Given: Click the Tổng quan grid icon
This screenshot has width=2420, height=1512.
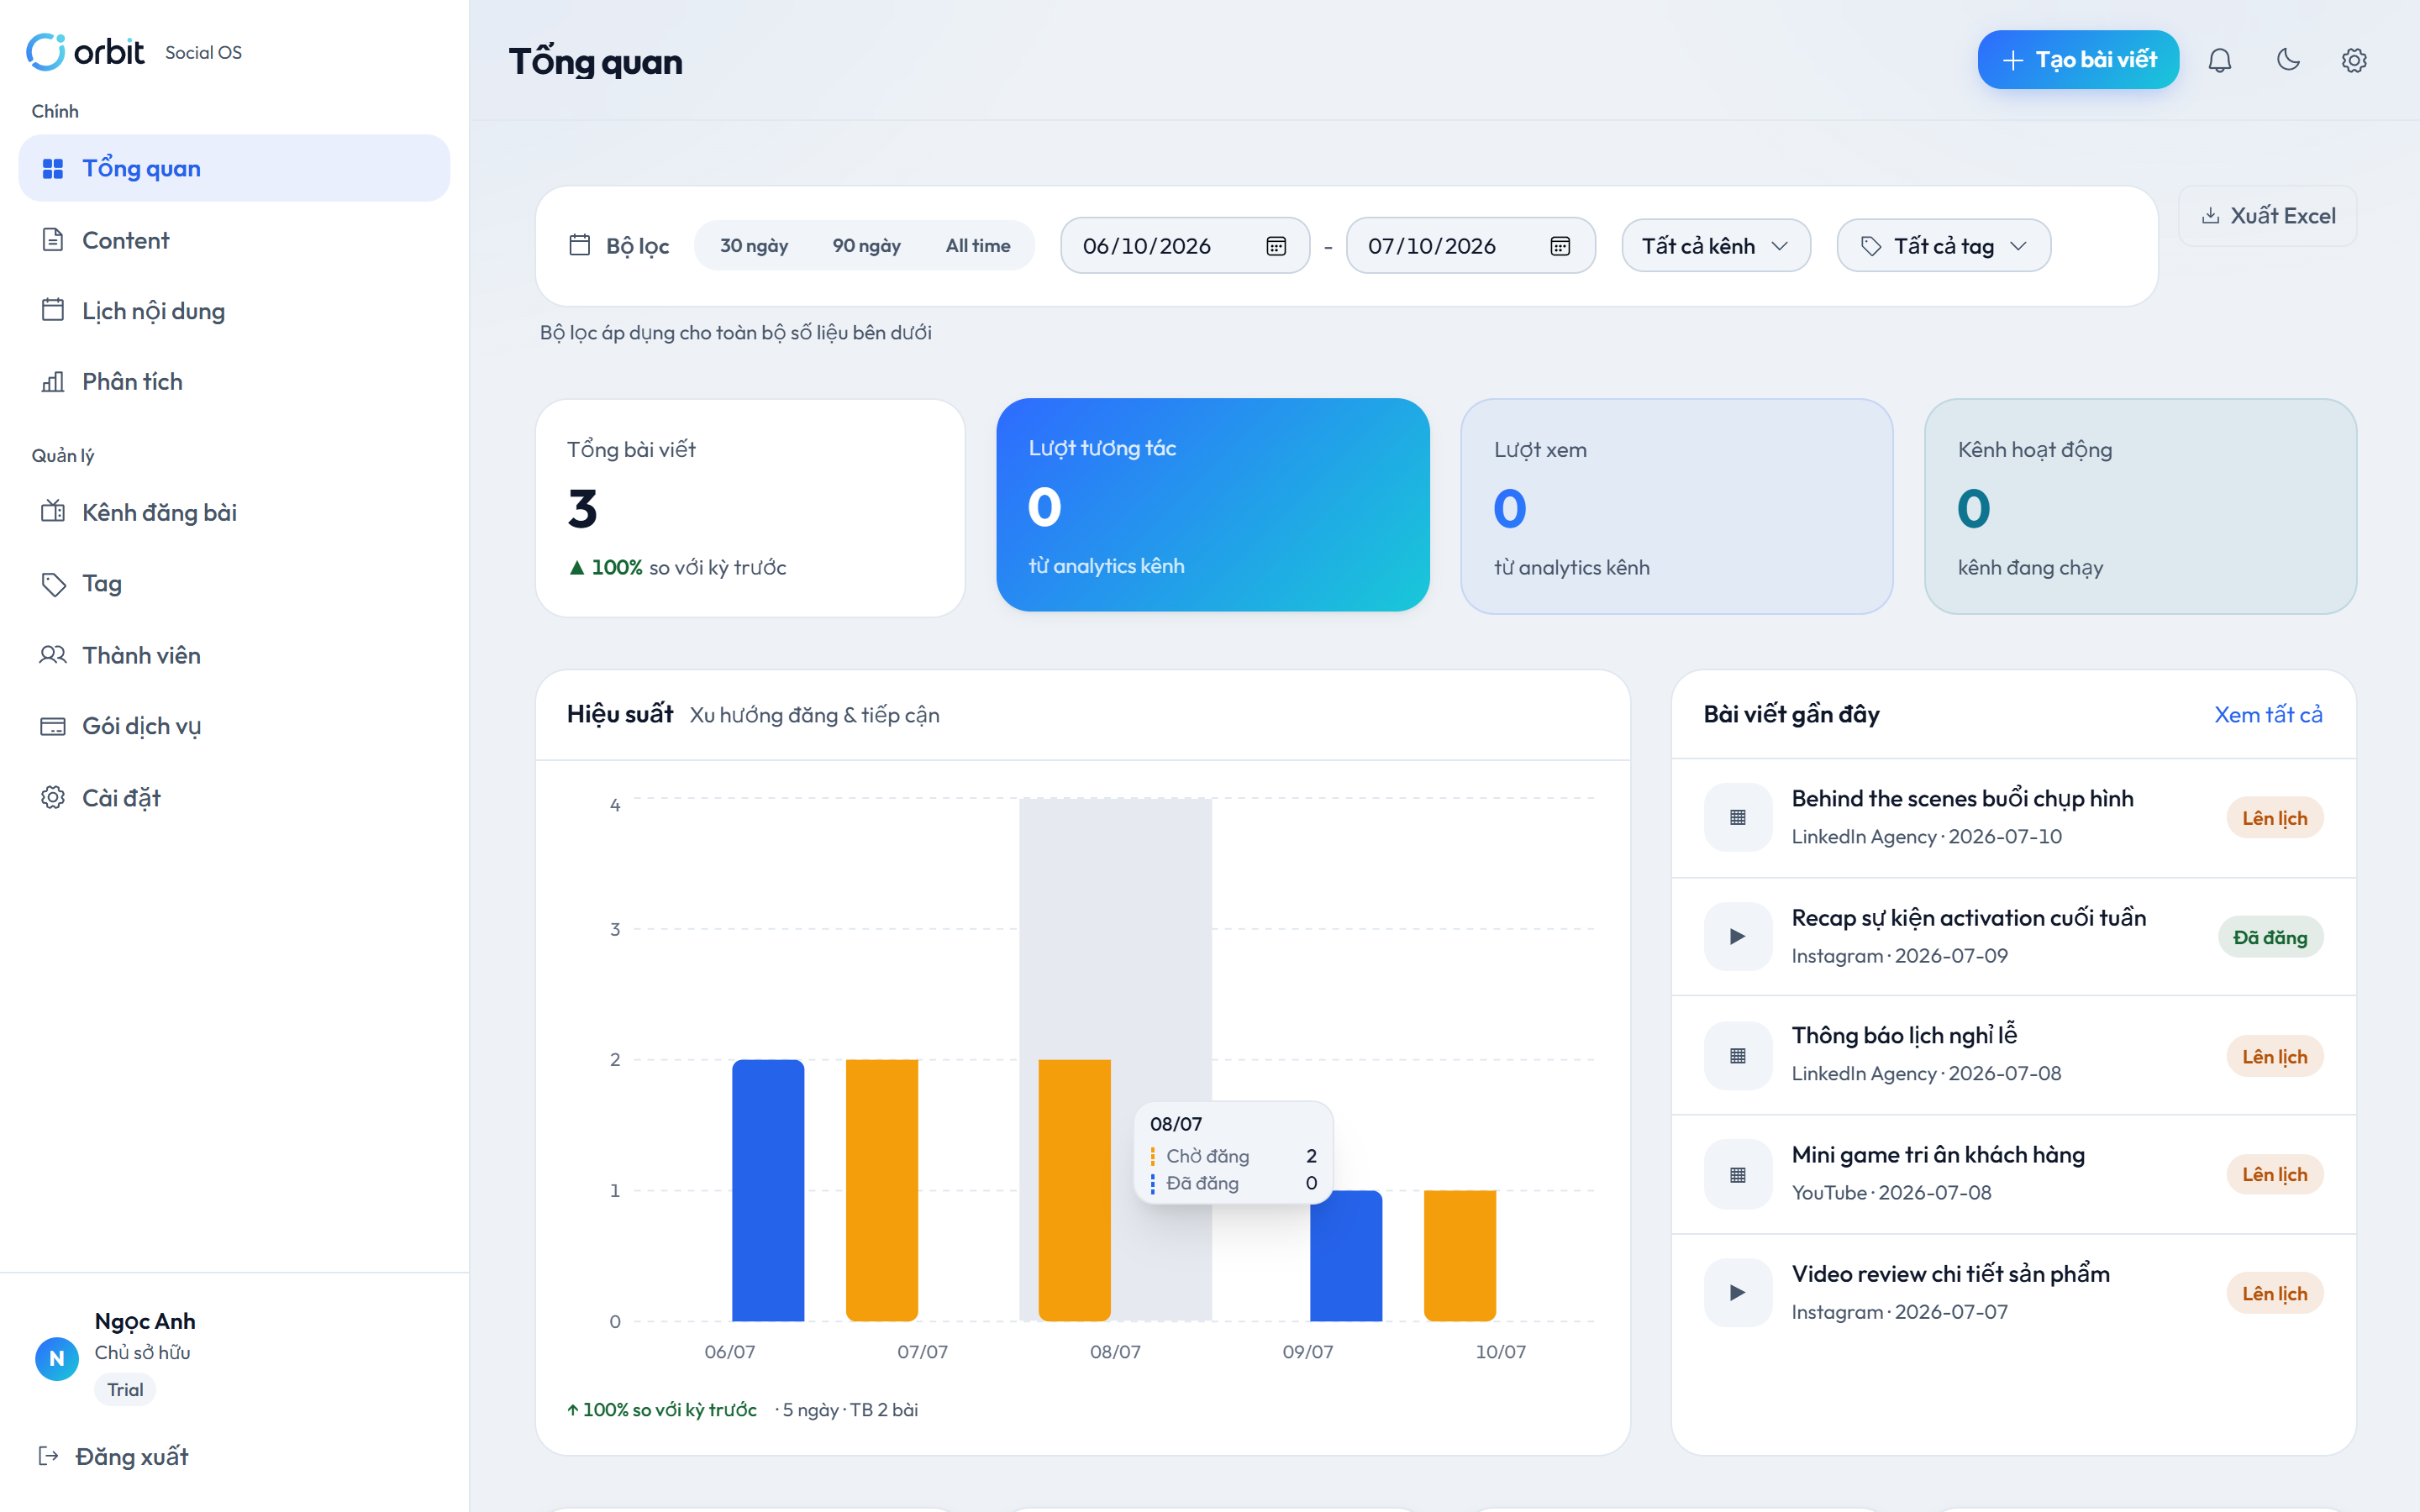Looking at the screenshot, I should [53, 168].
